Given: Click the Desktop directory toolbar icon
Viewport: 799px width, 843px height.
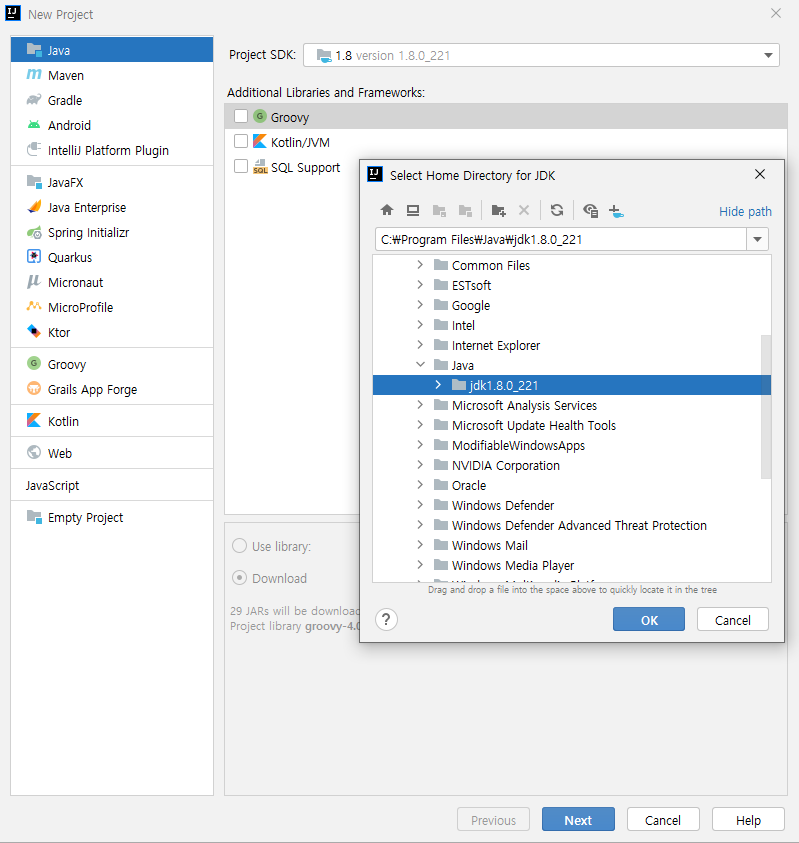Looking at the screenshot, I should (413, 210).
